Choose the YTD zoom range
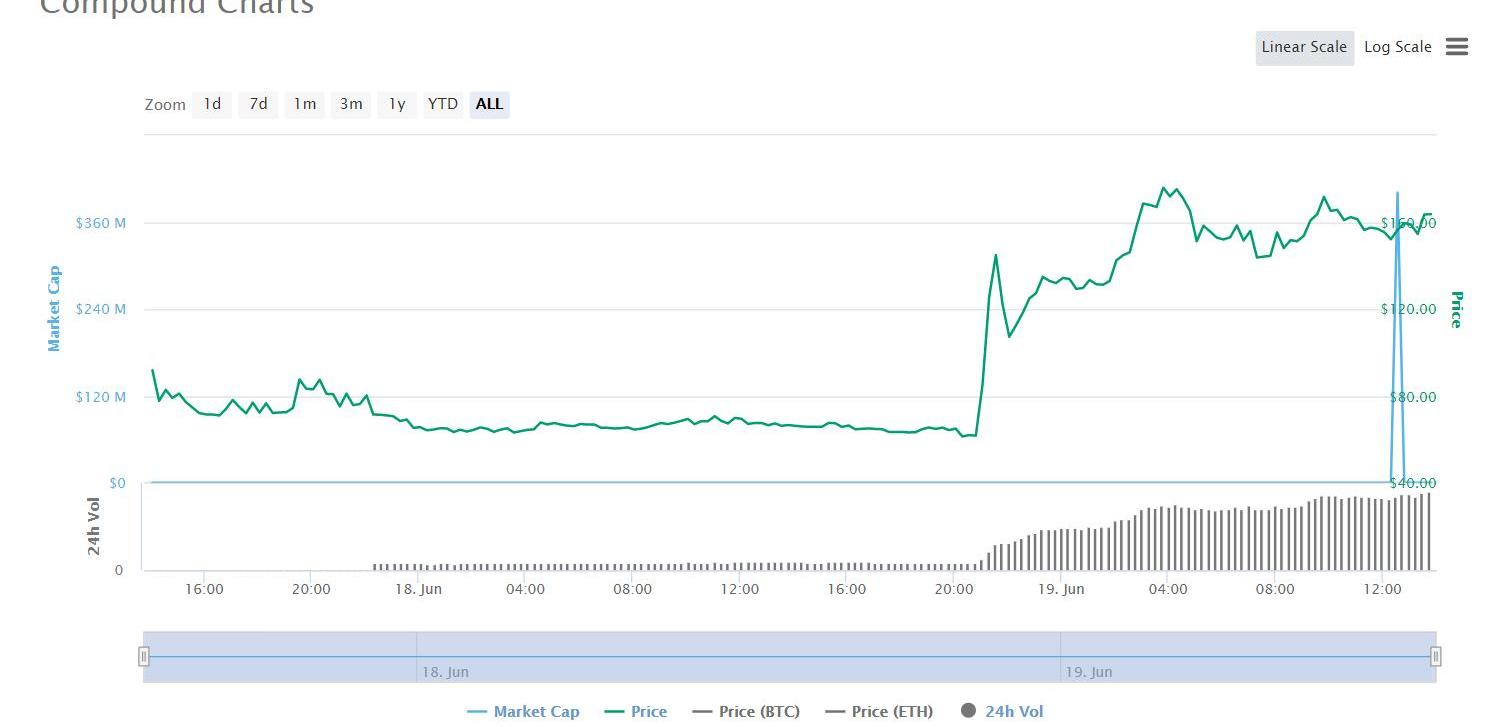Screen dimensions: 1503x727 coord(442,104)
